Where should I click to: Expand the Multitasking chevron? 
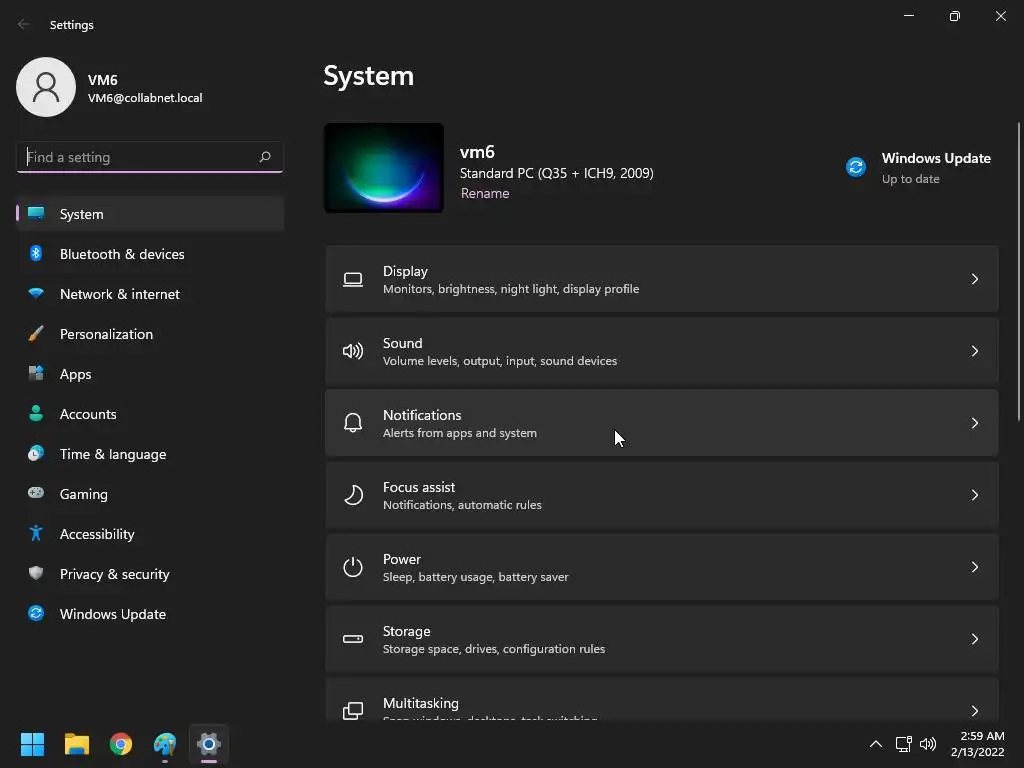974,711
